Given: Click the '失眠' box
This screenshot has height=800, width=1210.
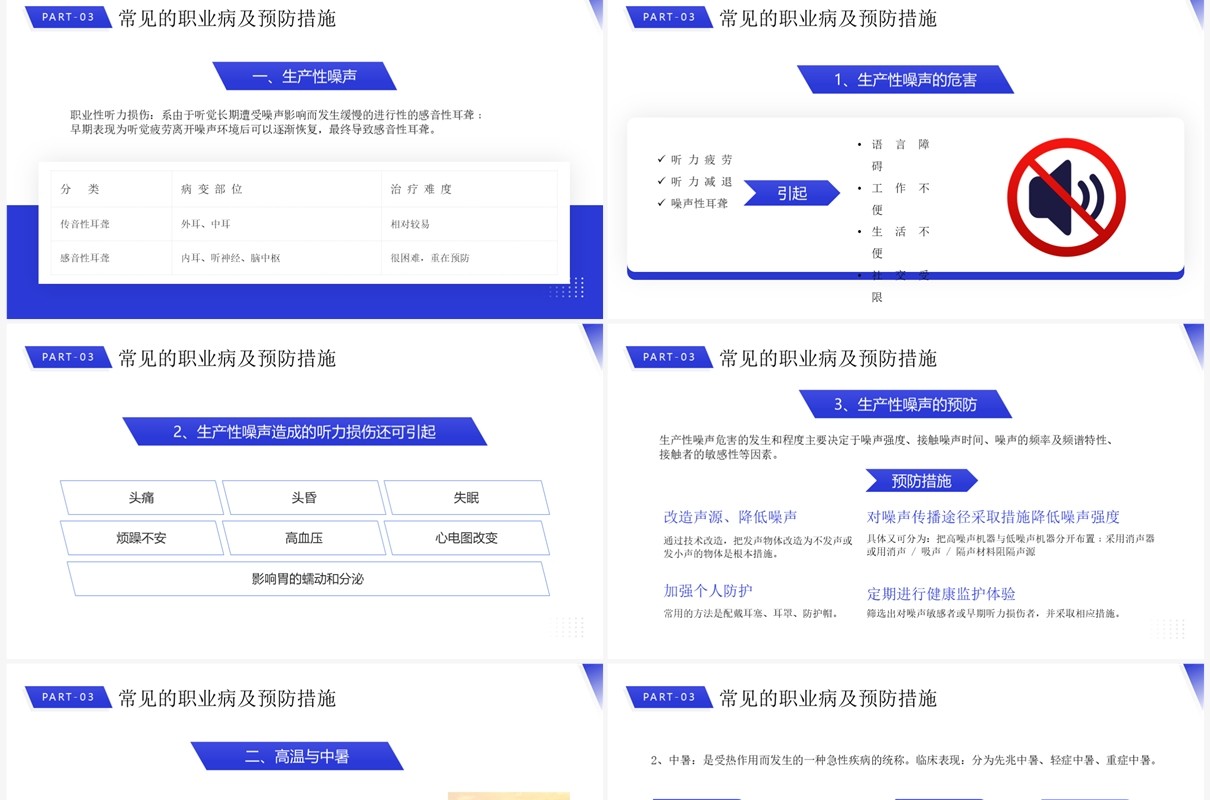Looking at the screenshot, I should click(466, 497).
